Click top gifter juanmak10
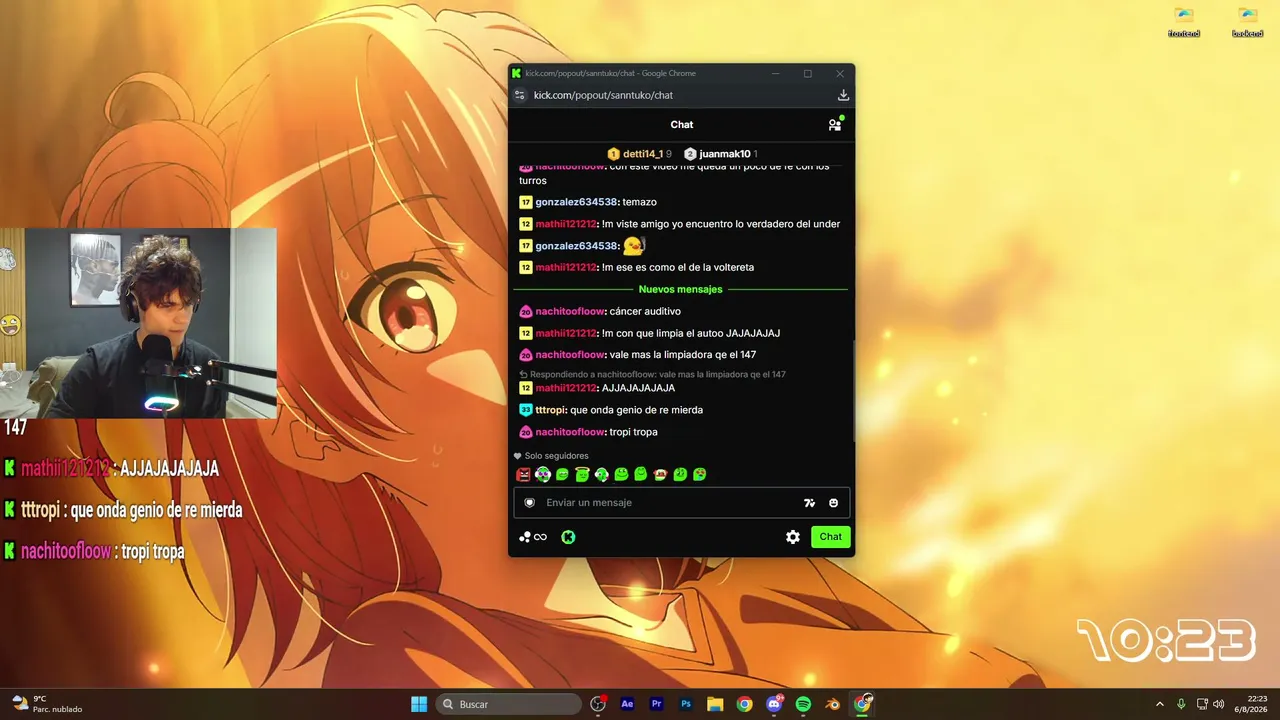The width and height of the screenshot is (1280, 720). (721, 154)
